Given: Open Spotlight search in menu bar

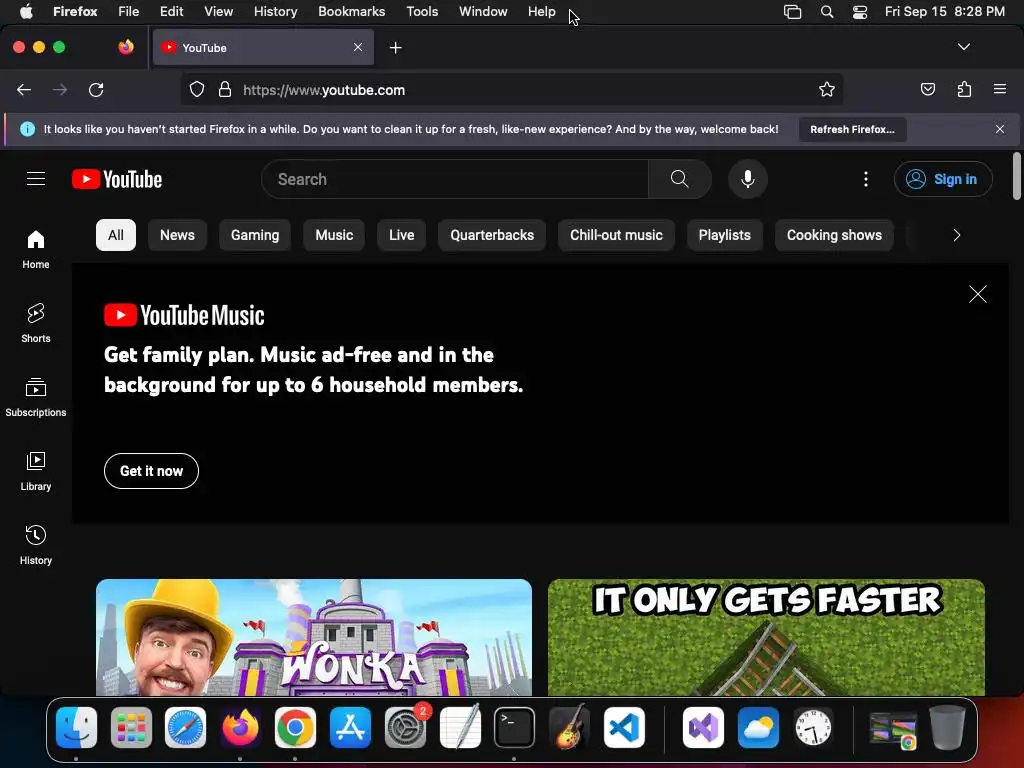Looking at the screenshot, I should [827, 12].
